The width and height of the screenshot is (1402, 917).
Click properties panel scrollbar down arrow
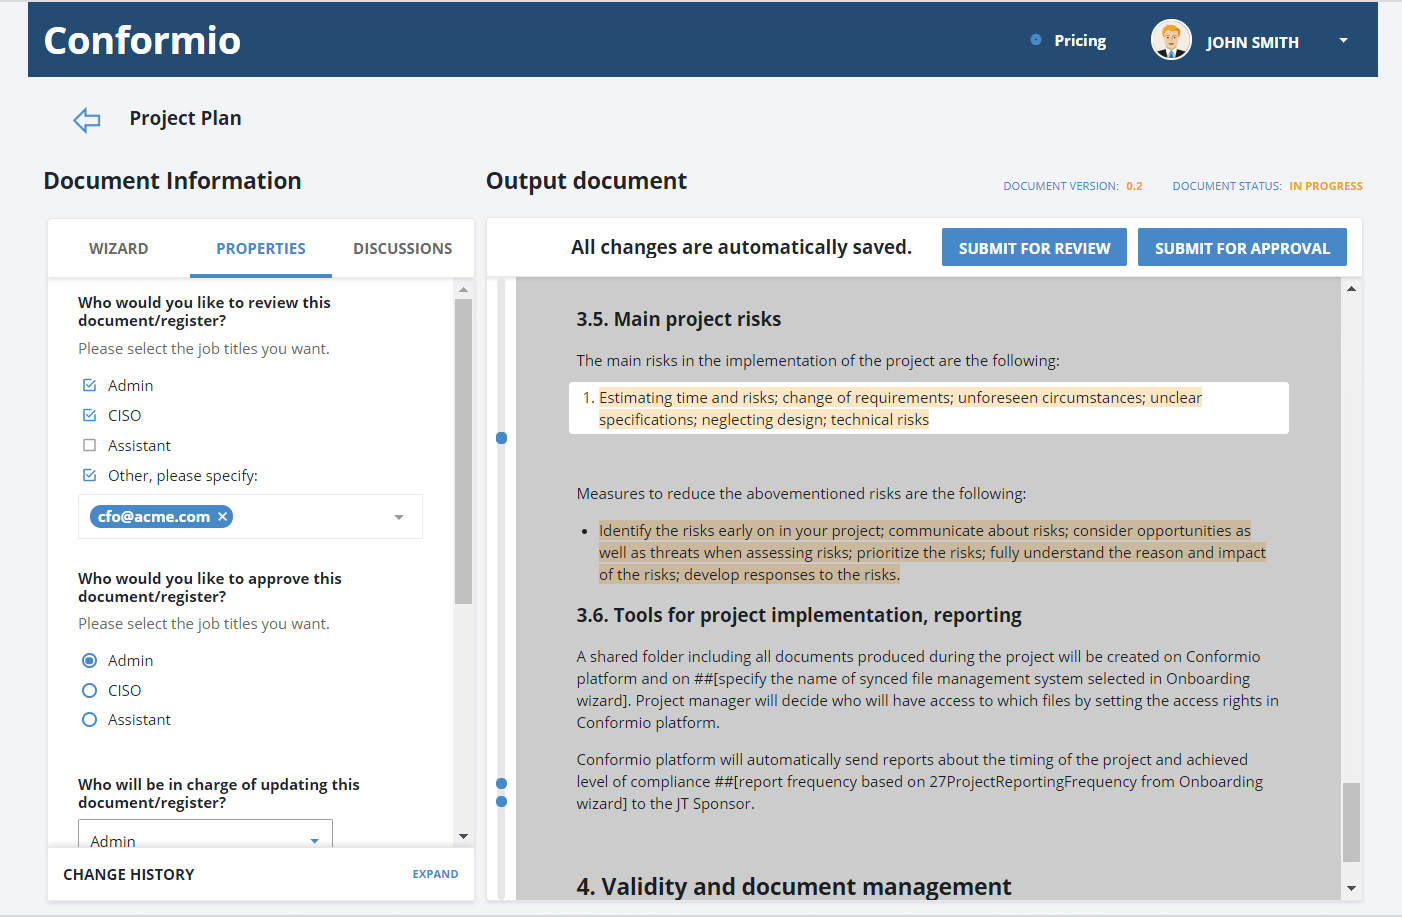(463, 836)
